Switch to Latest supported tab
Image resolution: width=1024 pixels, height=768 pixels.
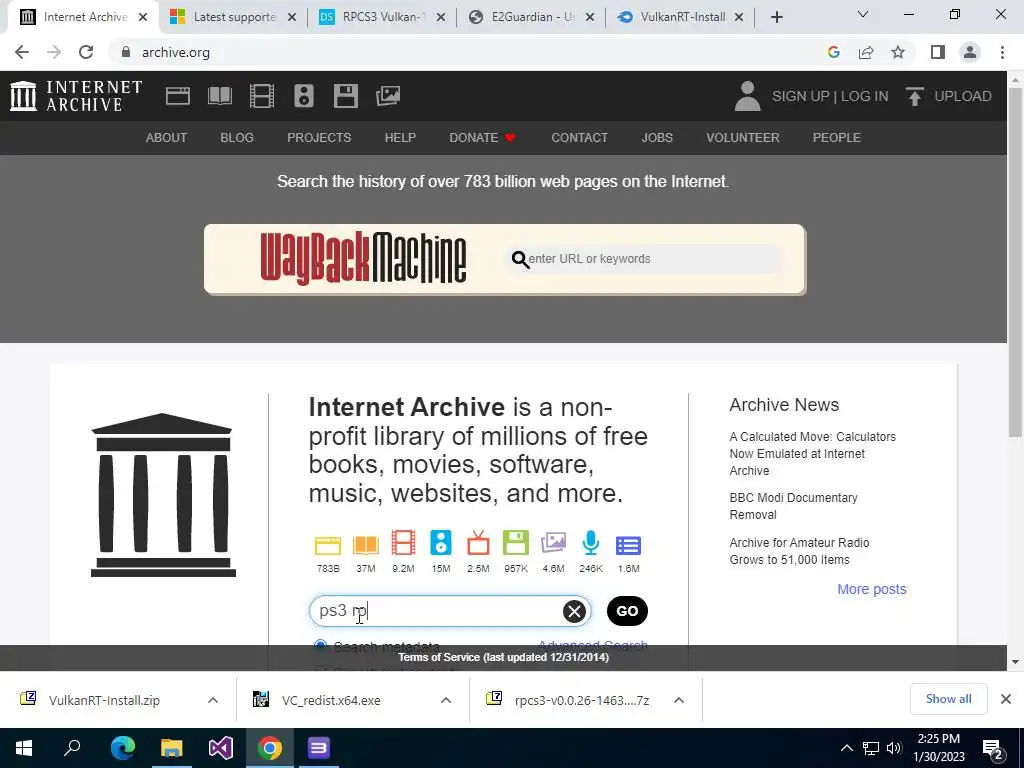[x=232, y=17]
